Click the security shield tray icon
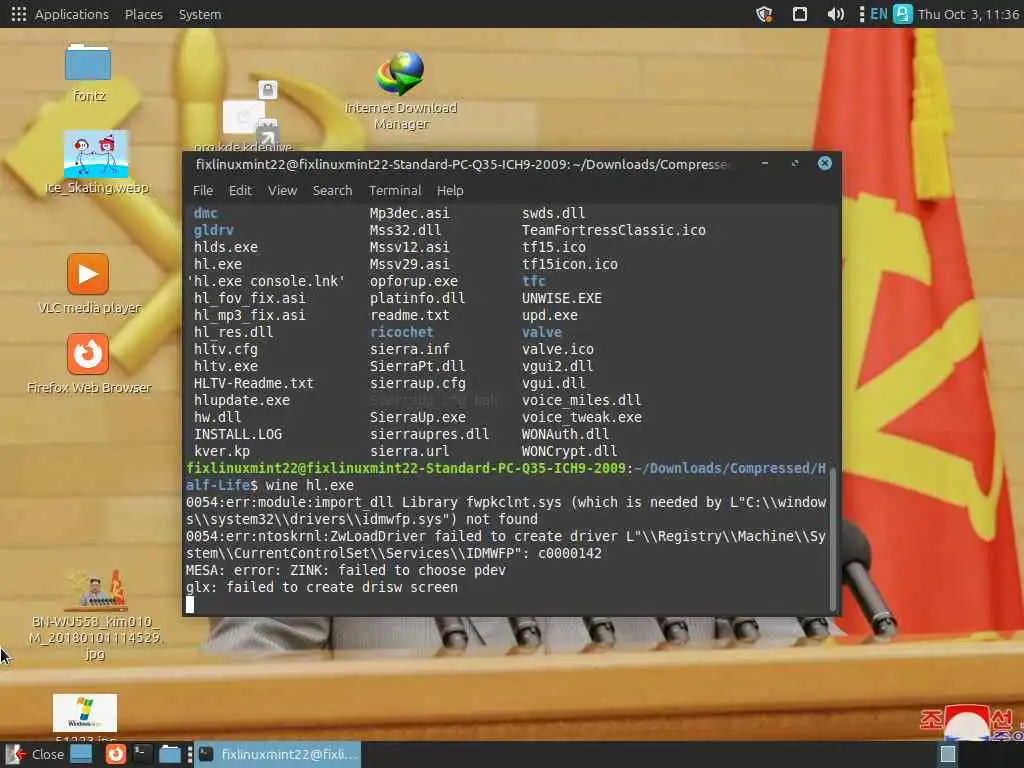The image size is (1024, 768). 764,14
